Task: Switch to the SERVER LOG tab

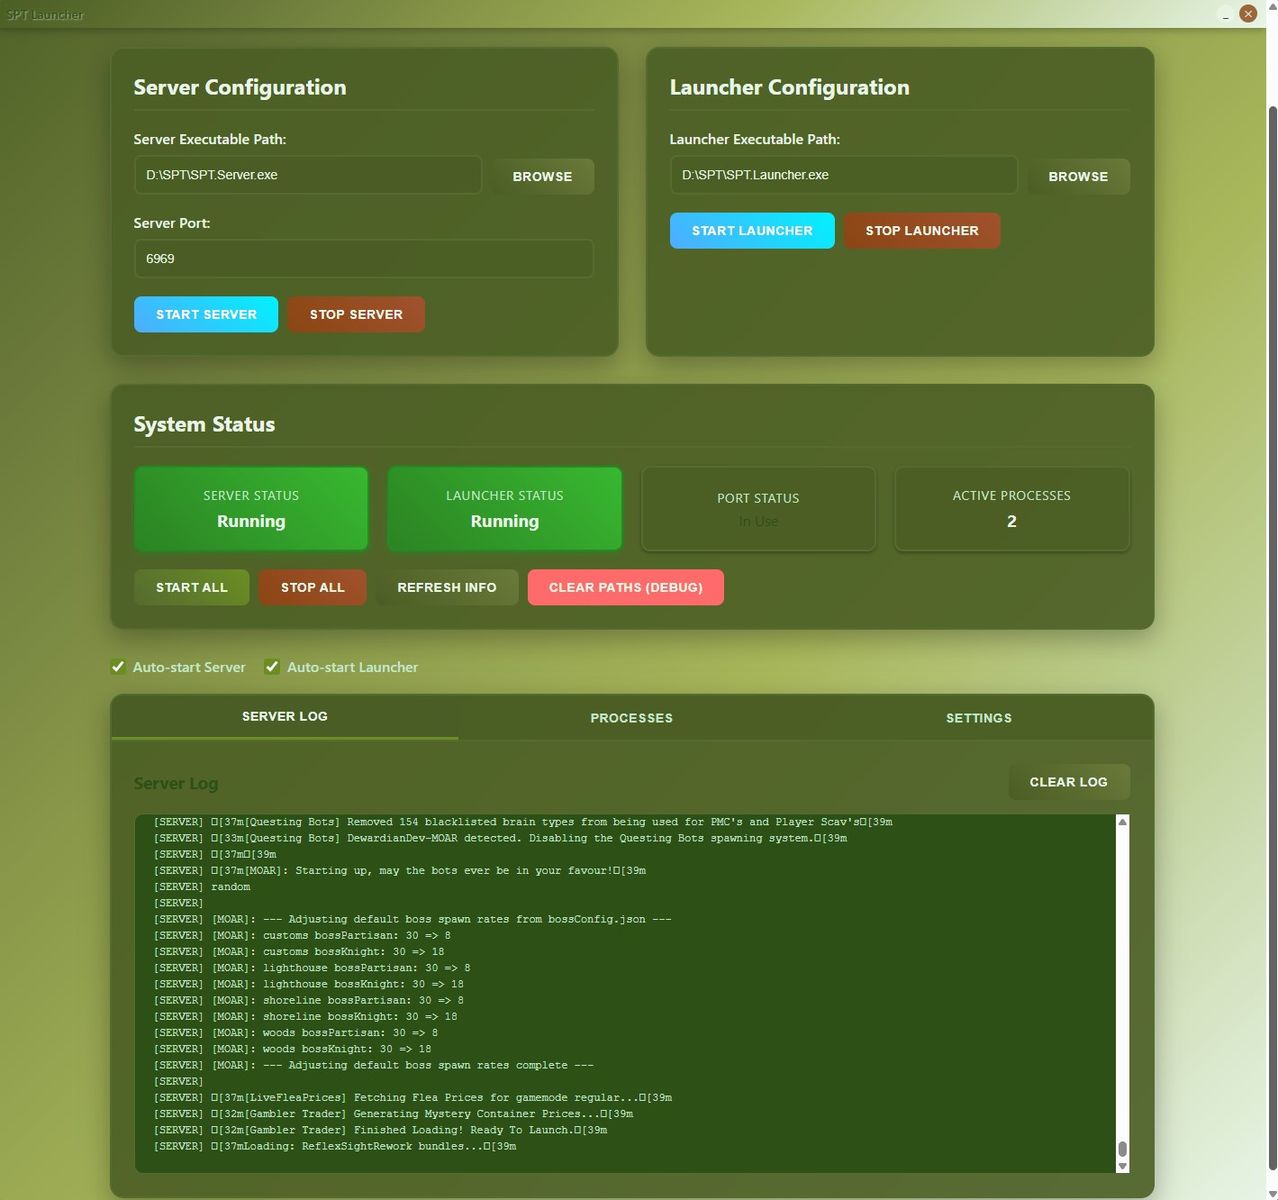Action: tap(285, 717)
